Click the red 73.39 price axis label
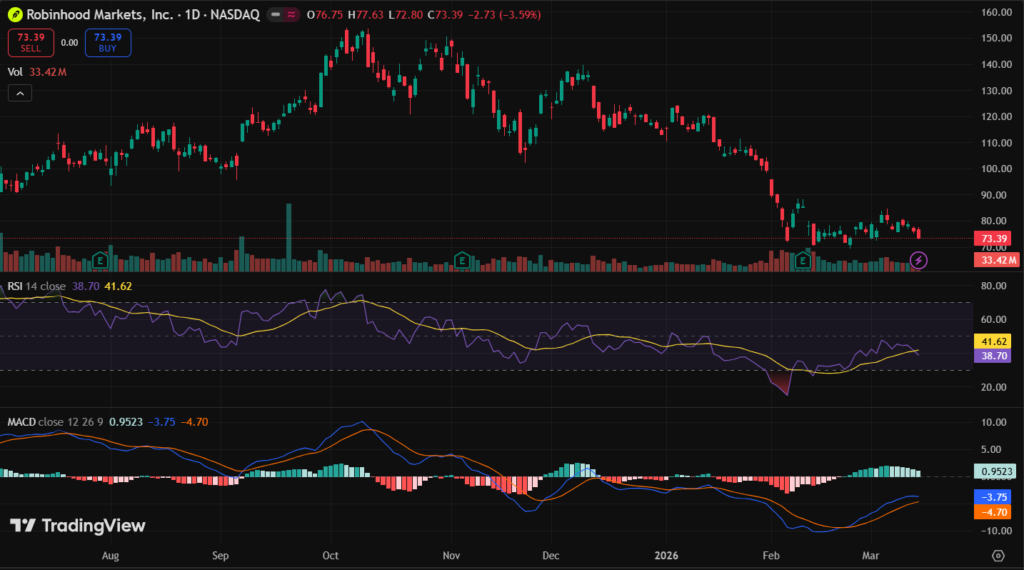The width and height of the screenshot is (1024, 570). tap(991, 239)
